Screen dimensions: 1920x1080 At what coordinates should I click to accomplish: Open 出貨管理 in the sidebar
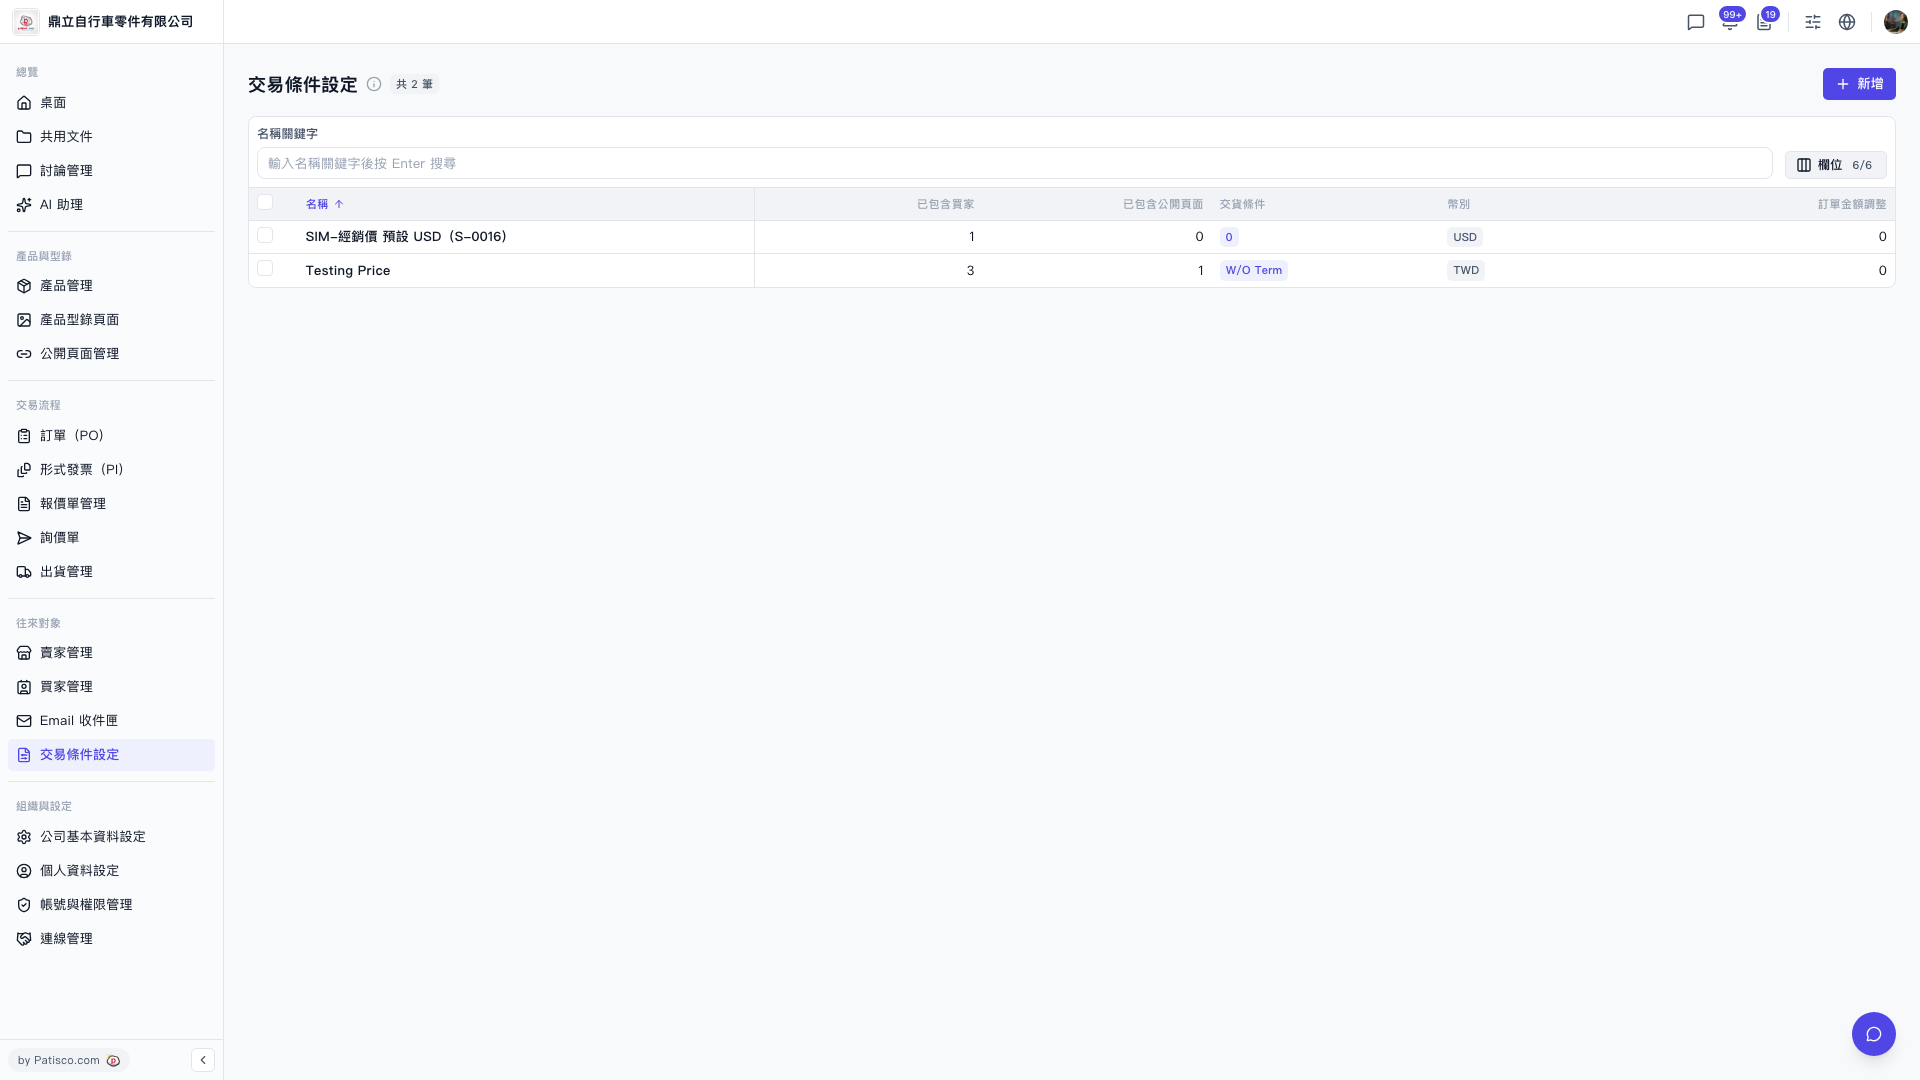(x=111, y=572)
